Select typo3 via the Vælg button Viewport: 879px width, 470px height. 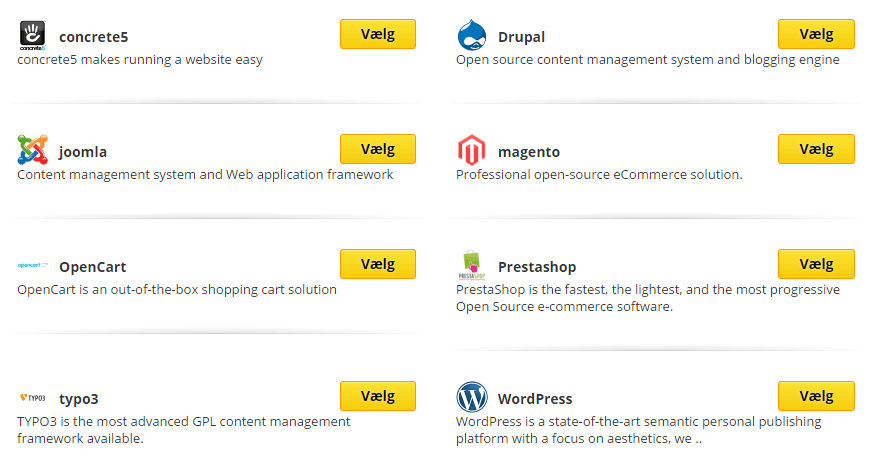(378, 396)
